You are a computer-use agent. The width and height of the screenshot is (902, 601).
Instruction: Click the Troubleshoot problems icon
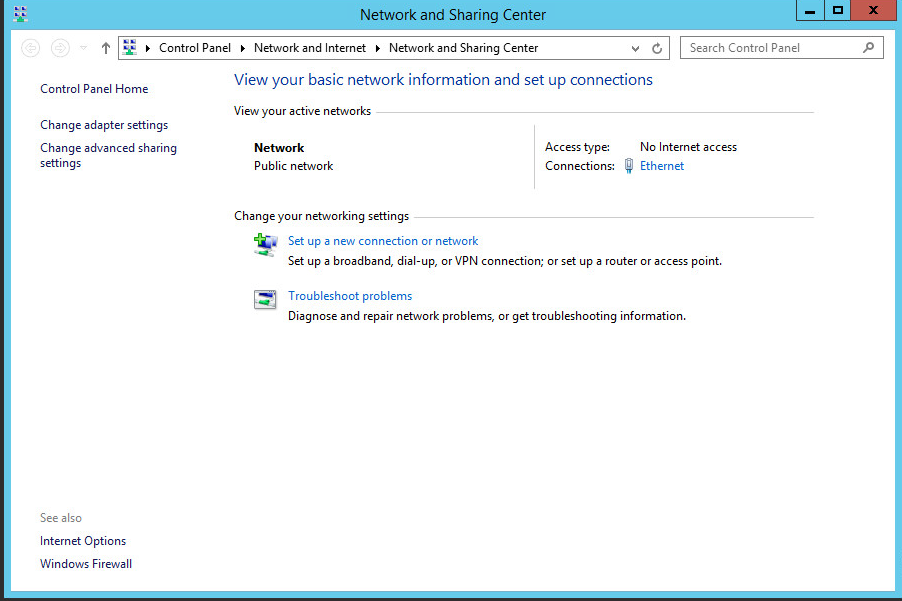coord(265,300)
